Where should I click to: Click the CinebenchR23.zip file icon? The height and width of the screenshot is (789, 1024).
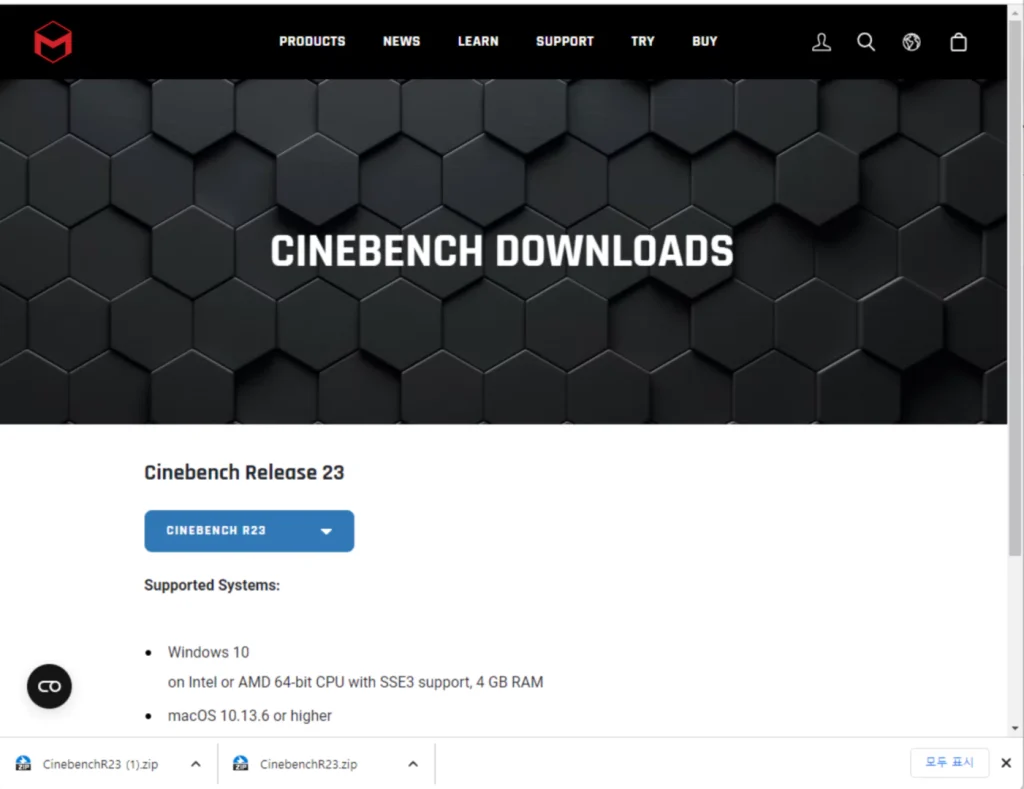(x=240, y=764)
